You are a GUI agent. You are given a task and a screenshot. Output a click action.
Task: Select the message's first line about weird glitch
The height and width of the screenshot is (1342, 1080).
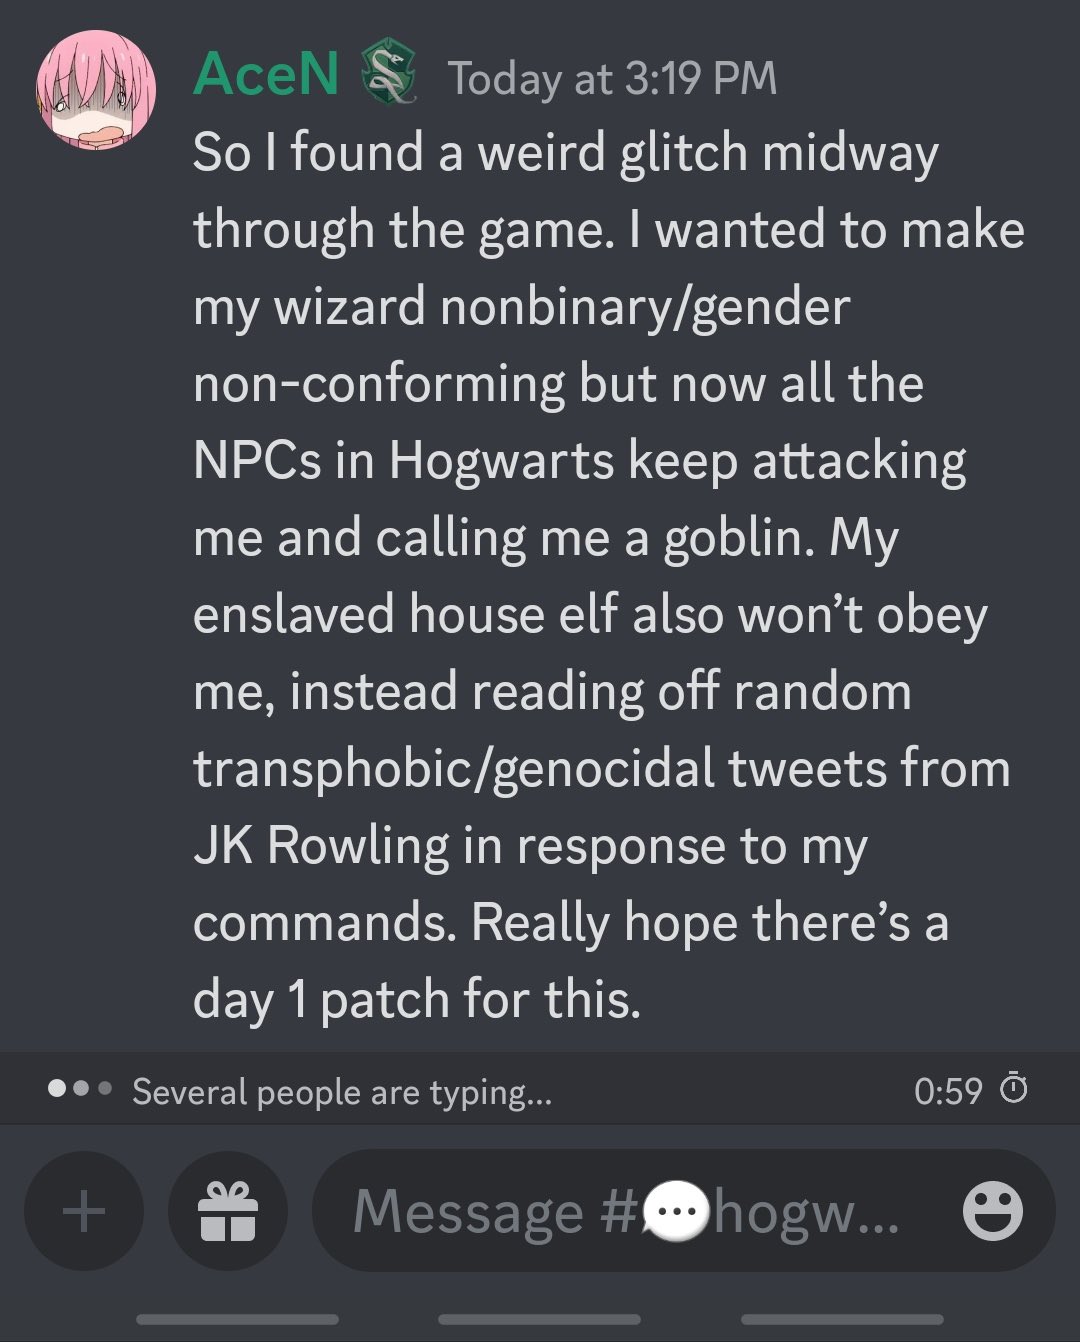click(x=566, y=153)
